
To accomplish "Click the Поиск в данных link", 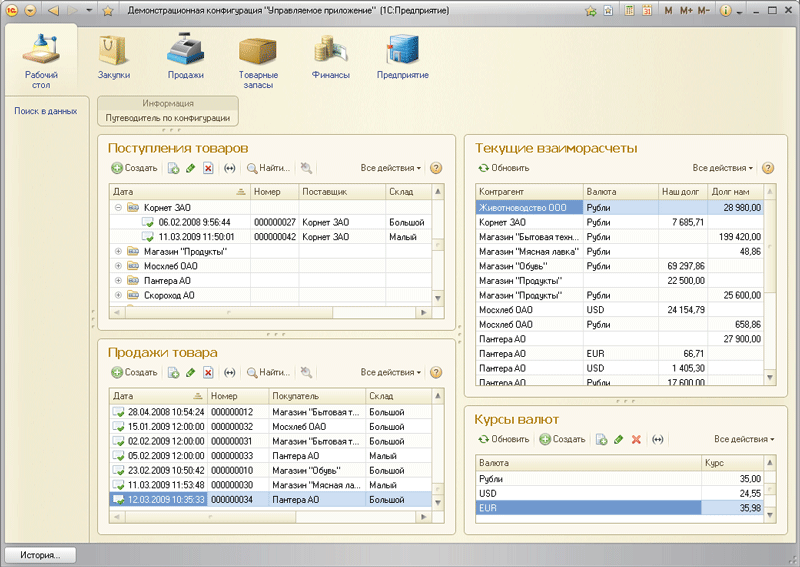I will click(45, 111).
